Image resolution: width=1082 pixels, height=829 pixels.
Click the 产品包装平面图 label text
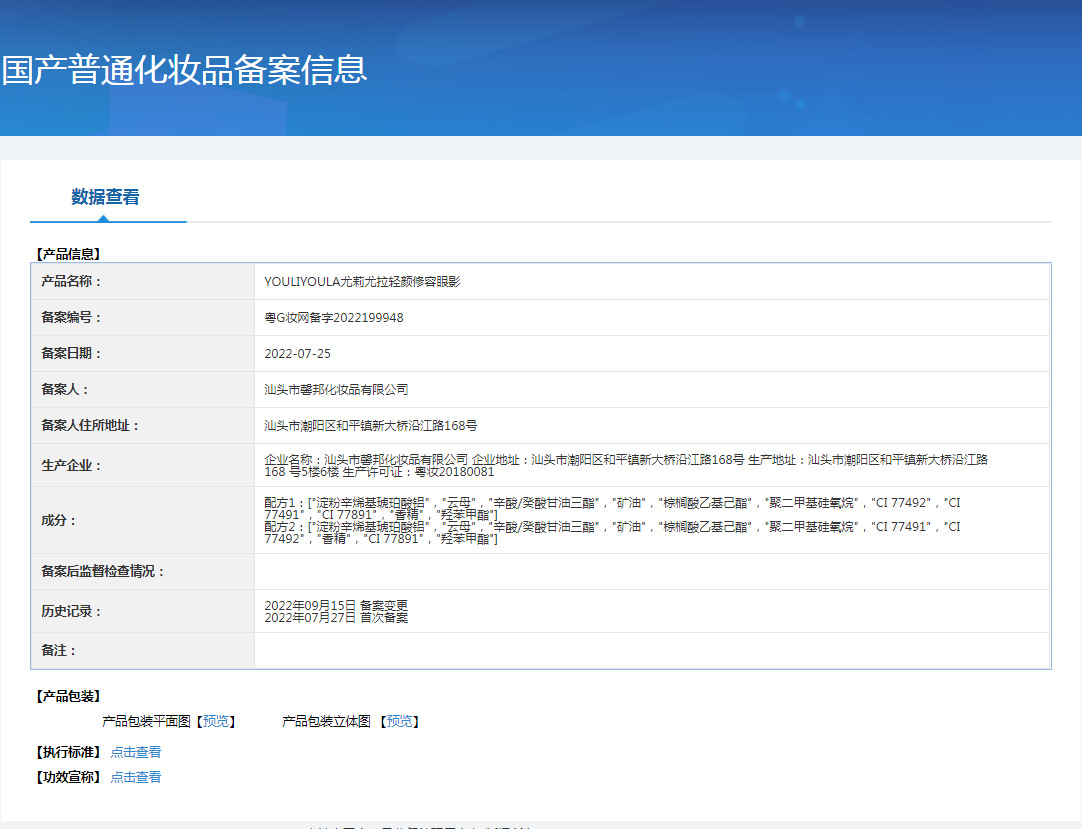(x=146, y=721)
